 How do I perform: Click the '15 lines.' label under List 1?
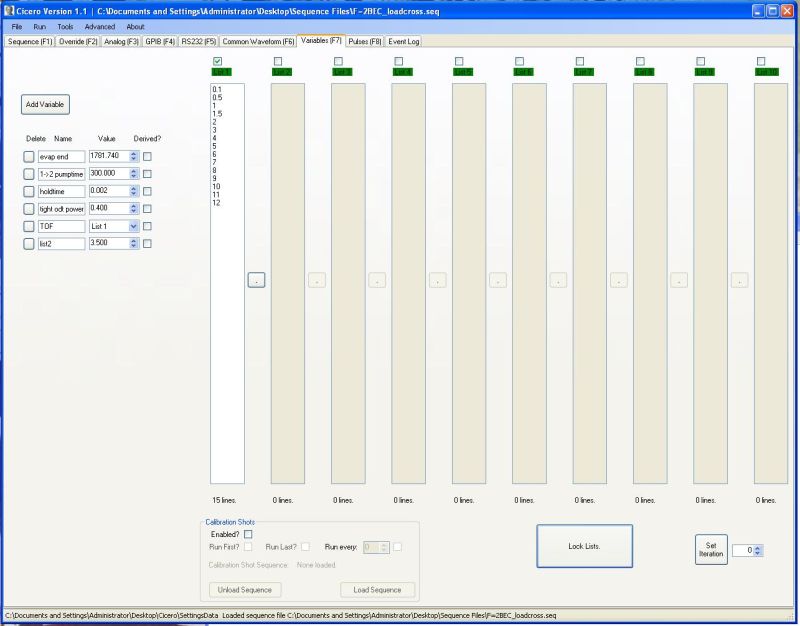(224, 500)
